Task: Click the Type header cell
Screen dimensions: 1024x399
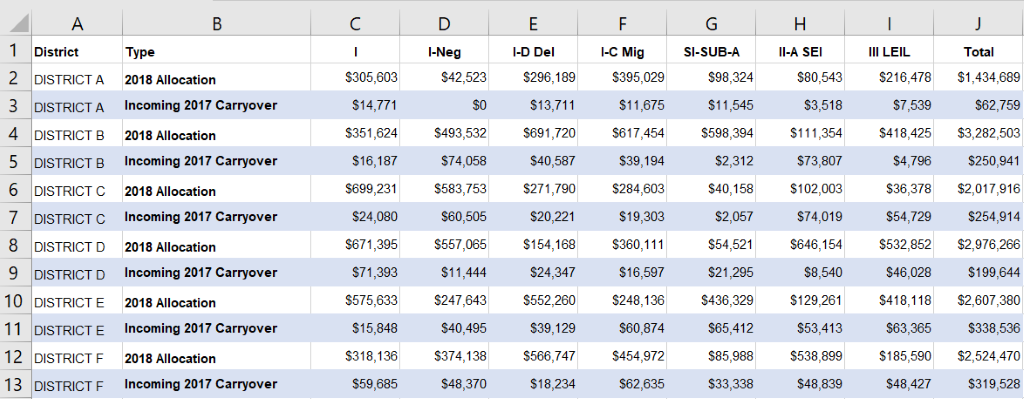Action: click(217, 50)
